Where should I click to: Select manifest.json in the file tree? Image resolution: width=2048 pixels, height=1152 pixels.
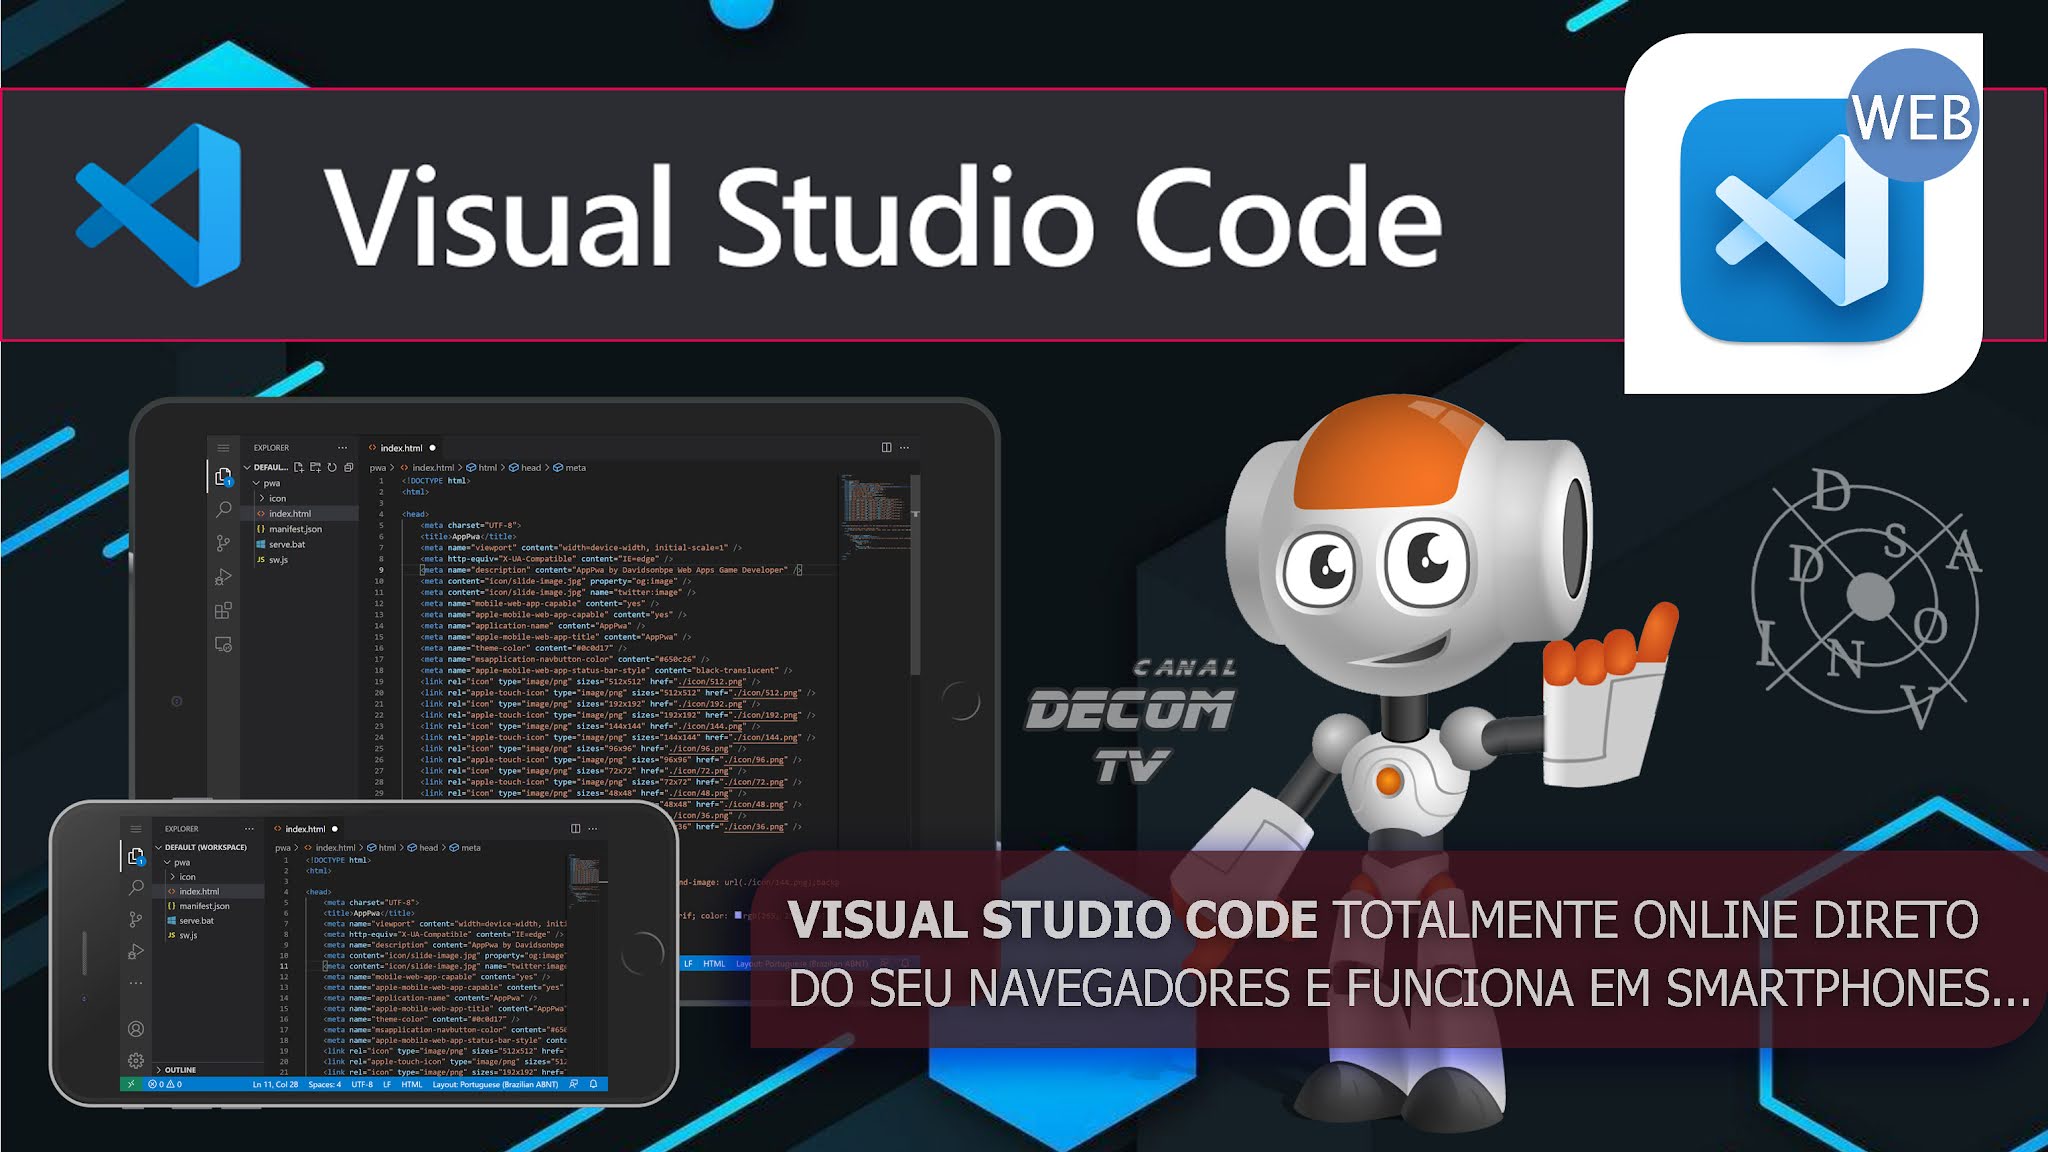click(295, 529)
